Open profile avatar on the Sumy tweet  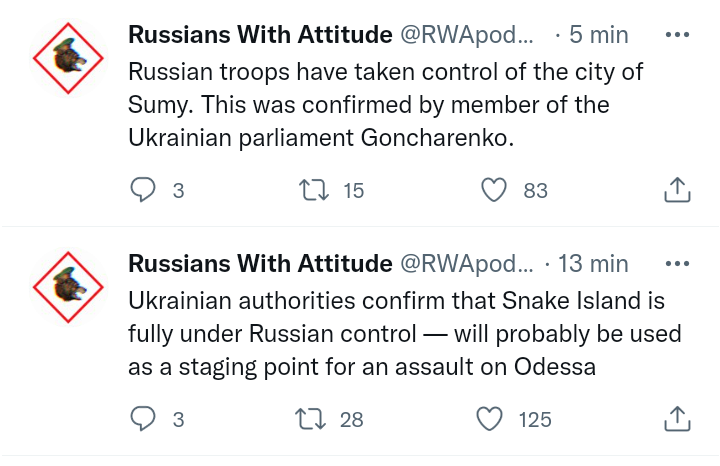pyautogui.click(x=68, y=57)
